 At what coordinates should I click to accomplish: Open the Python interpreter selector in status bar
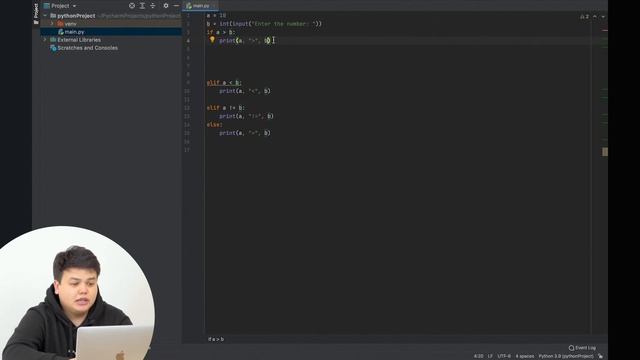click(566, 356)
